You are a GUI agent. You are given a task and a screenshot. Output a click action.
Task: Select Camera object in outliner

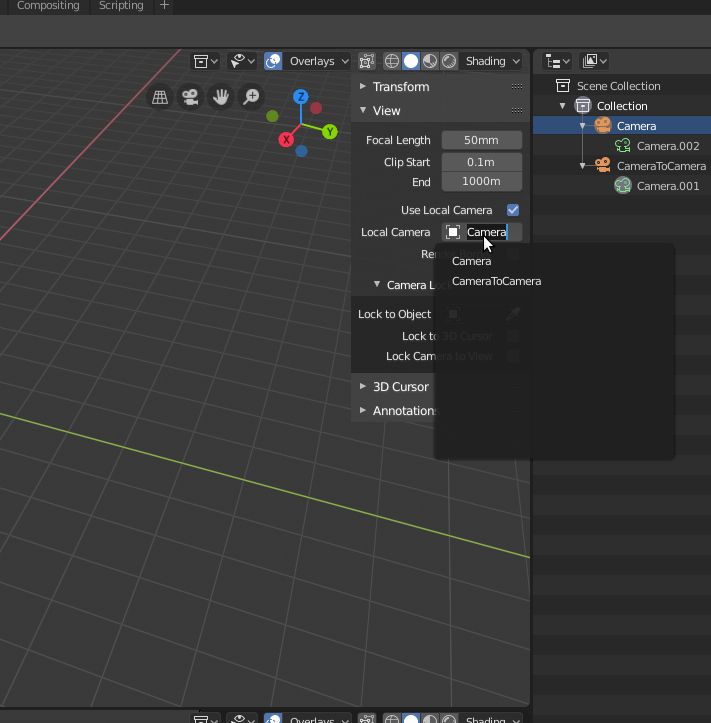(x=636, y=126)
